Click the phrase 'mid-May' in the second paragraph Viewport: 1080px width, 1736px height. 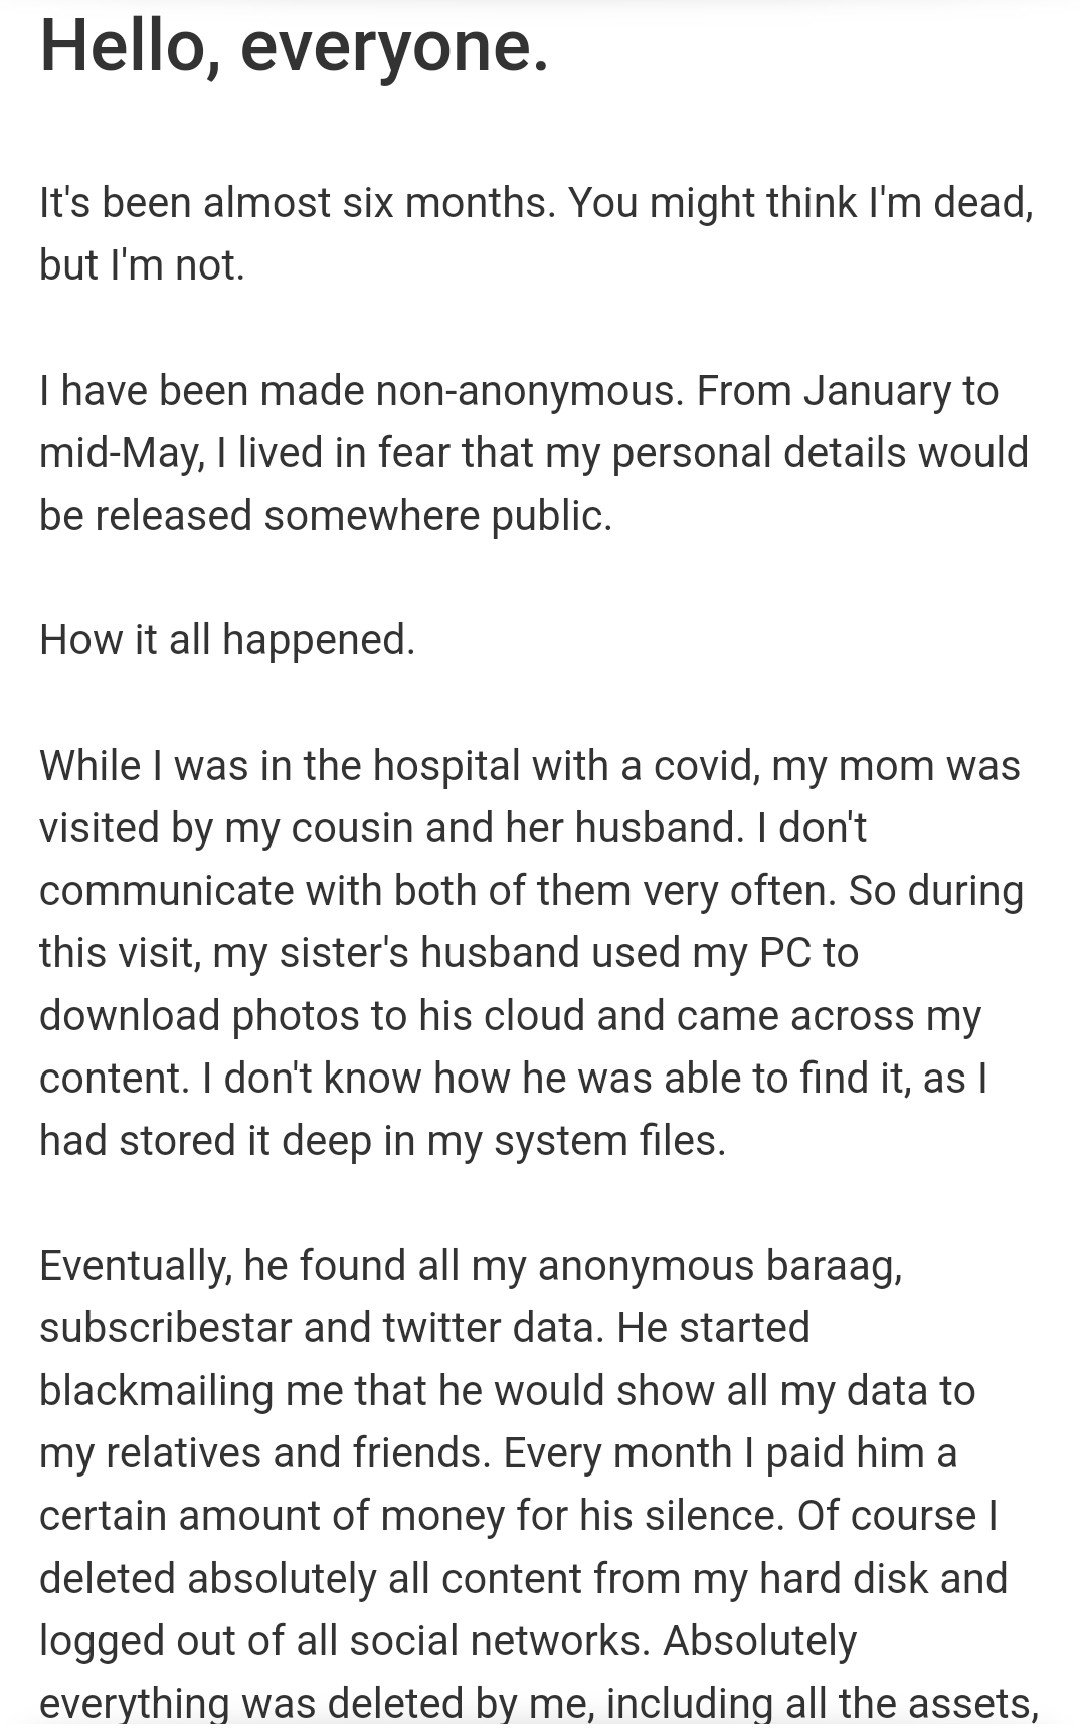[120, 455]
